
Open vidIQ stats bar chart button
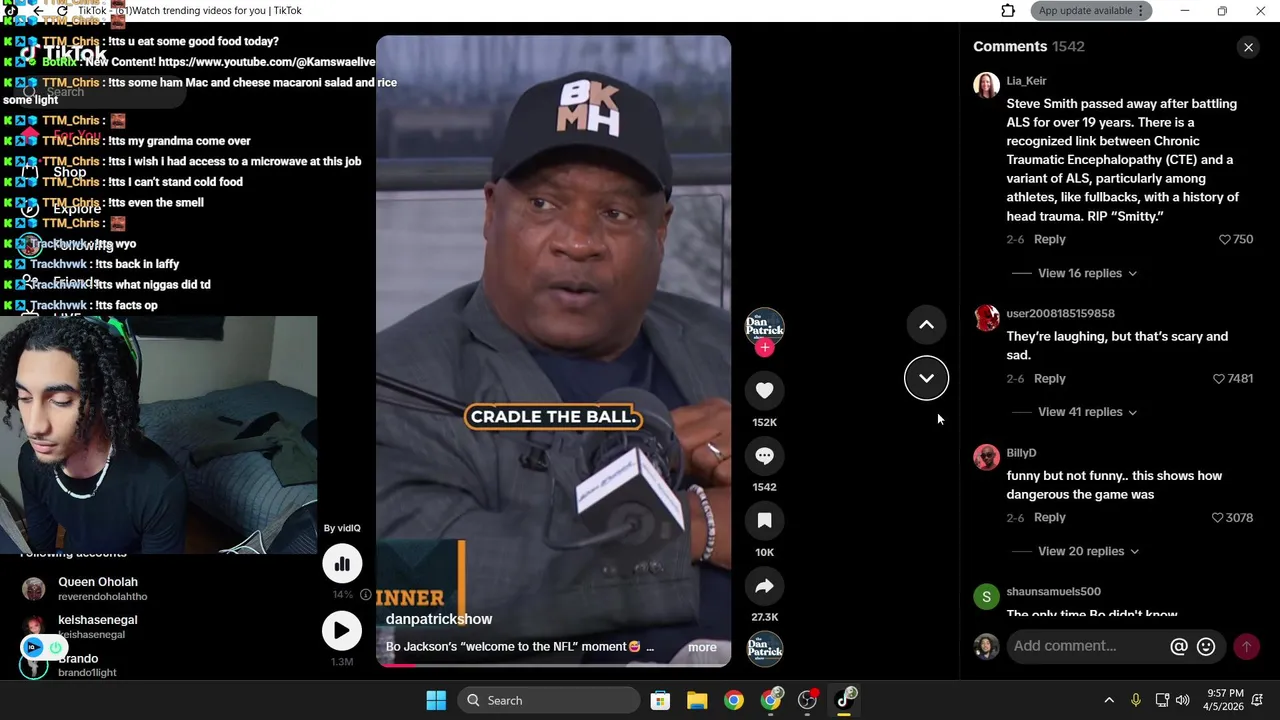[342, 564]
